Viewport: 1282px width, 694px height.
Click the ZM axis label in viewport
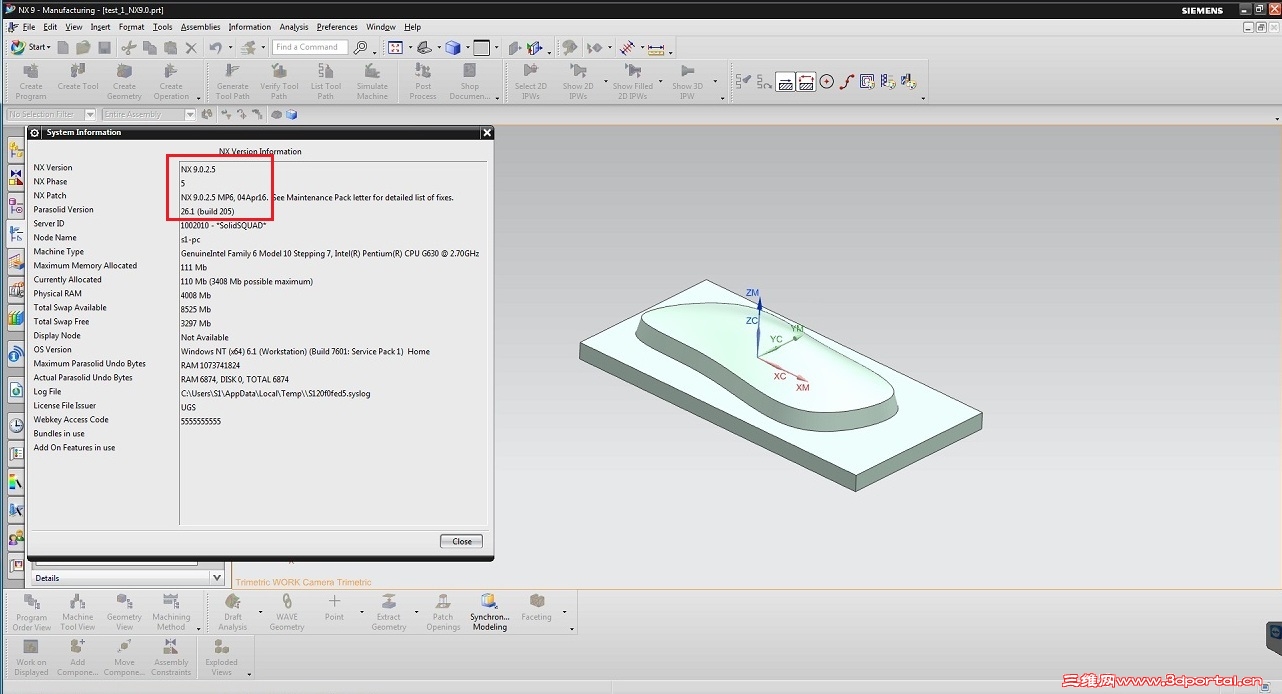pyautogui.click(x=753, y=293)
